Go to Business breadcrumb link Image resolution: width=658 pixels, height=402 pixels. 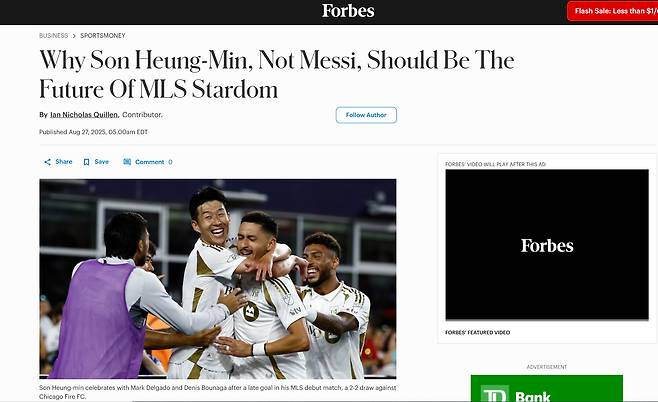point(53,36)
